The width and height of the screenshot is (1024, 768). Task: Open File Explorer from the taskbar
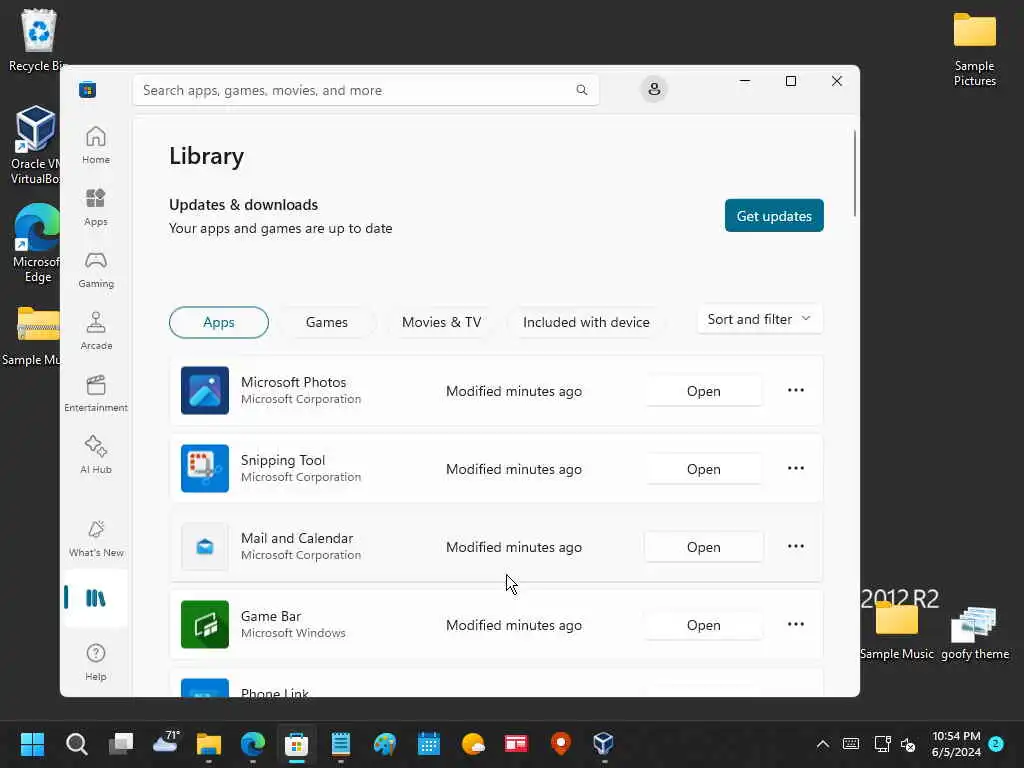[209, 744]
